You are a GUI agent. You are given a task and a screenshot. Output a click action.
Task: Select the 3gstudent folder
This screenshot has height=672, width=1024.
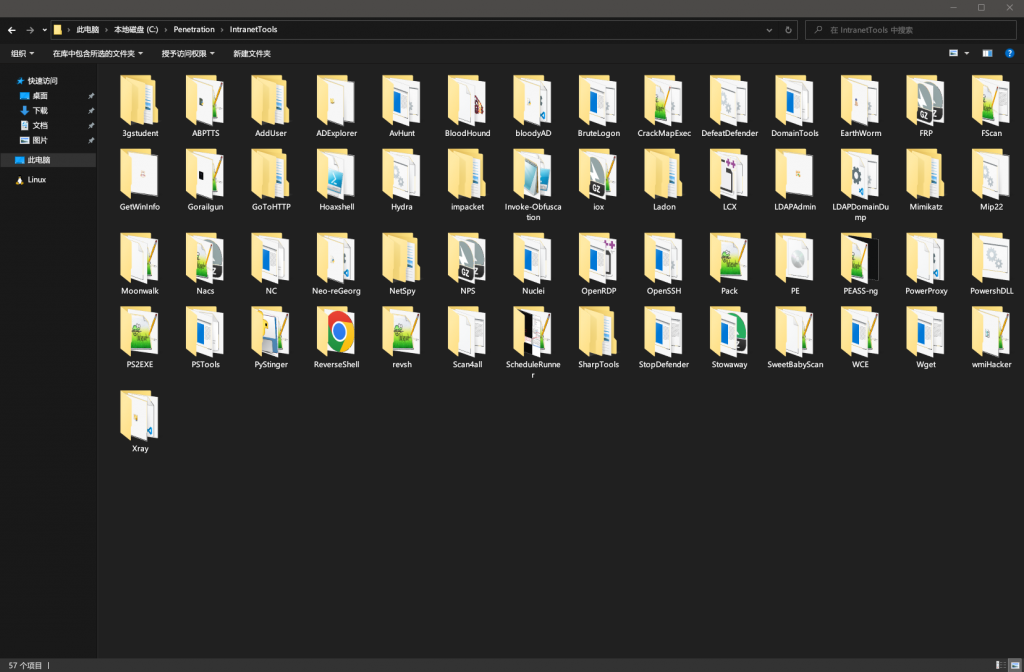point(140,106)
